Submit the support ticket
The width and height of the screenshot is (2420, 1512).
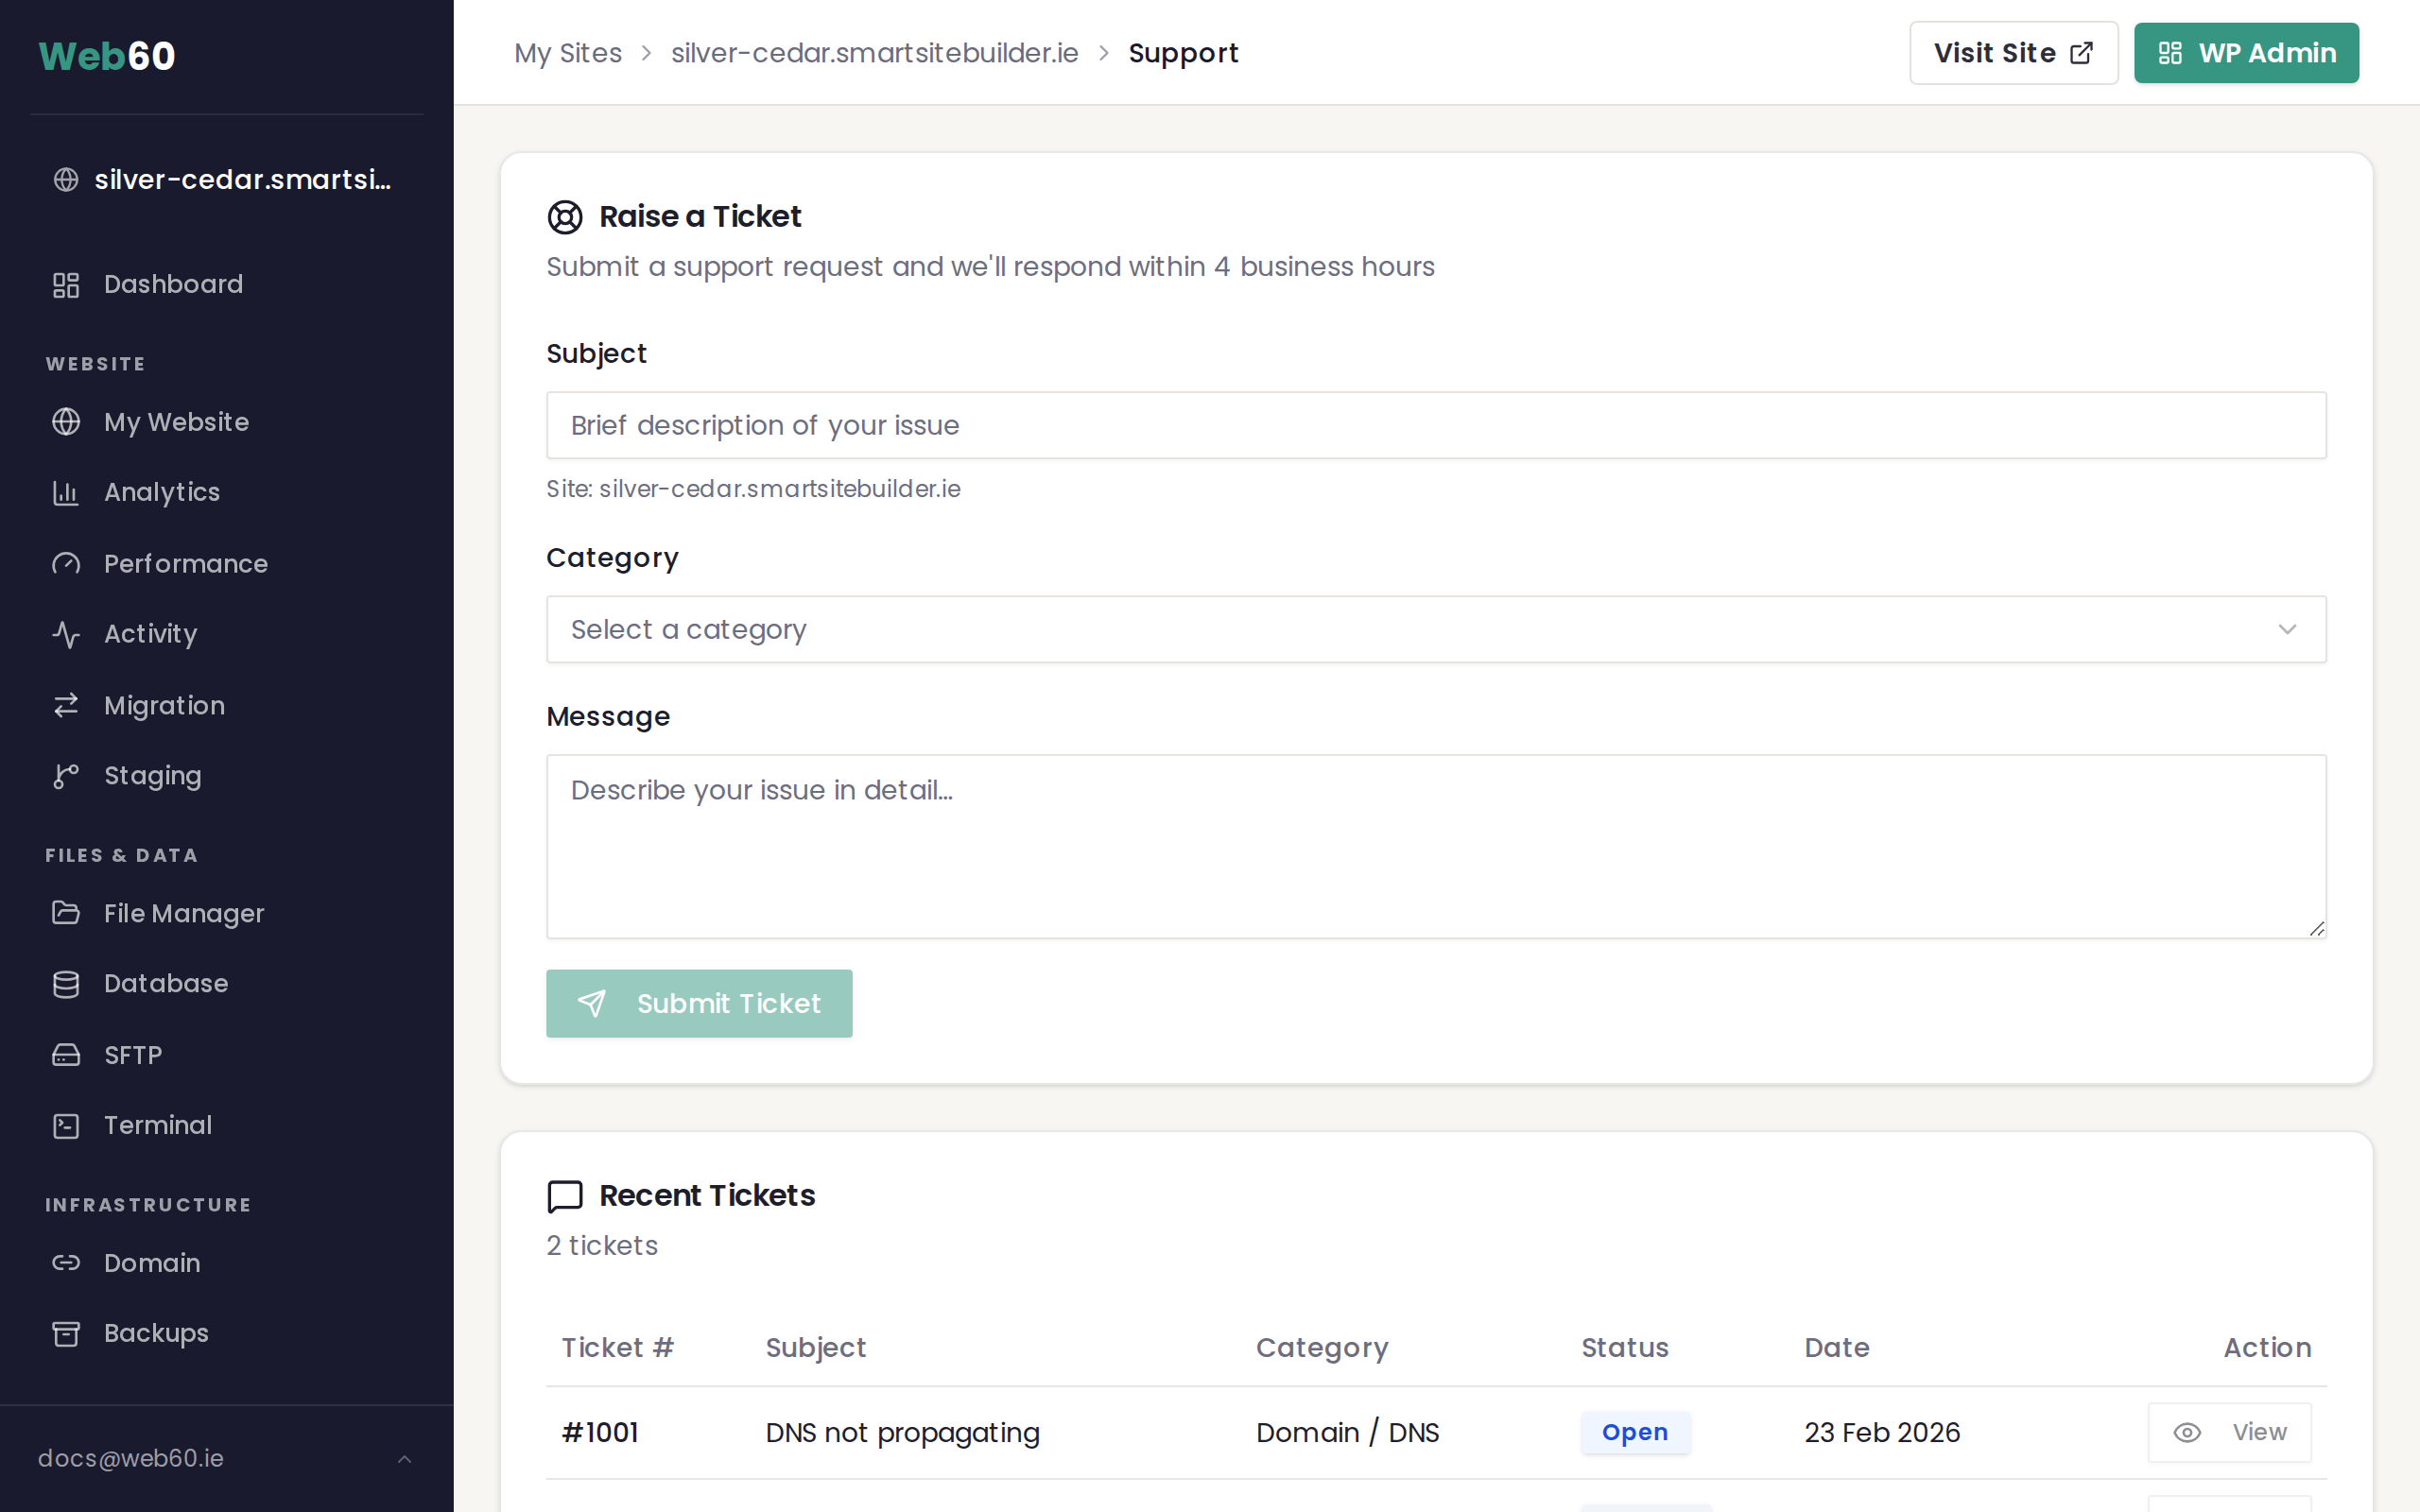699,1003
